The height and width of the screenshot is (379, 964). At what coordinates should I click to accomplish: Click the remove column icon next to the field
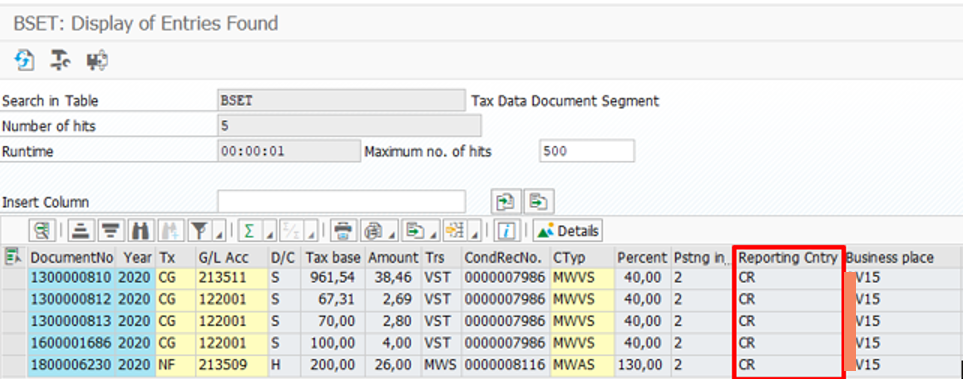point(539,201)
